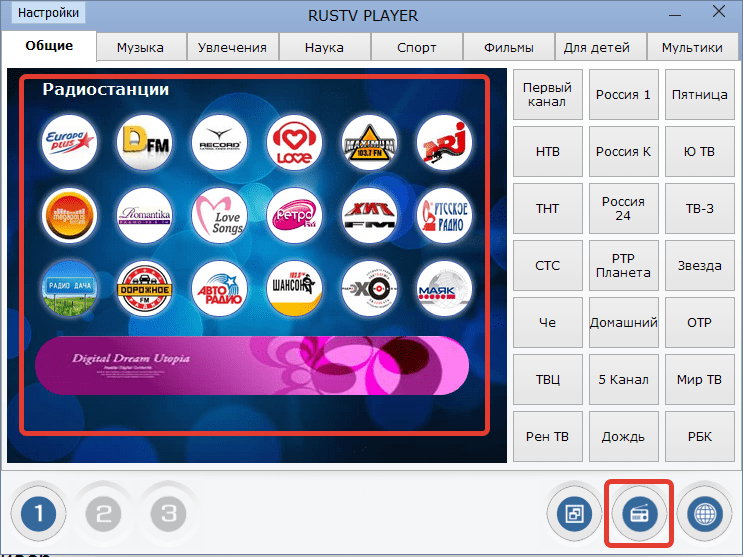The image size is (743, 557).
Task: Switch to channel page 1
Action: point(38,513)
